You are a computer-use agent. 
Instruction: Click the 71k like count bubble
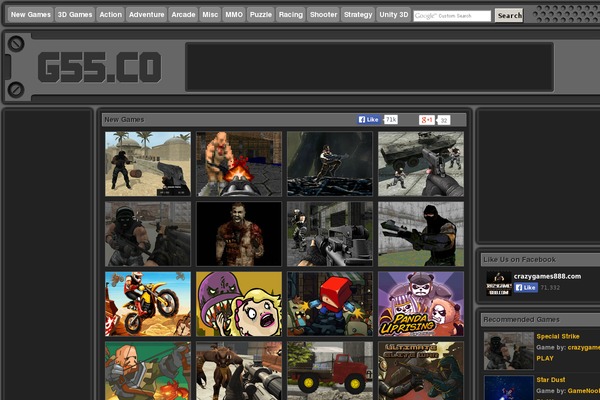tap(391, 119)
